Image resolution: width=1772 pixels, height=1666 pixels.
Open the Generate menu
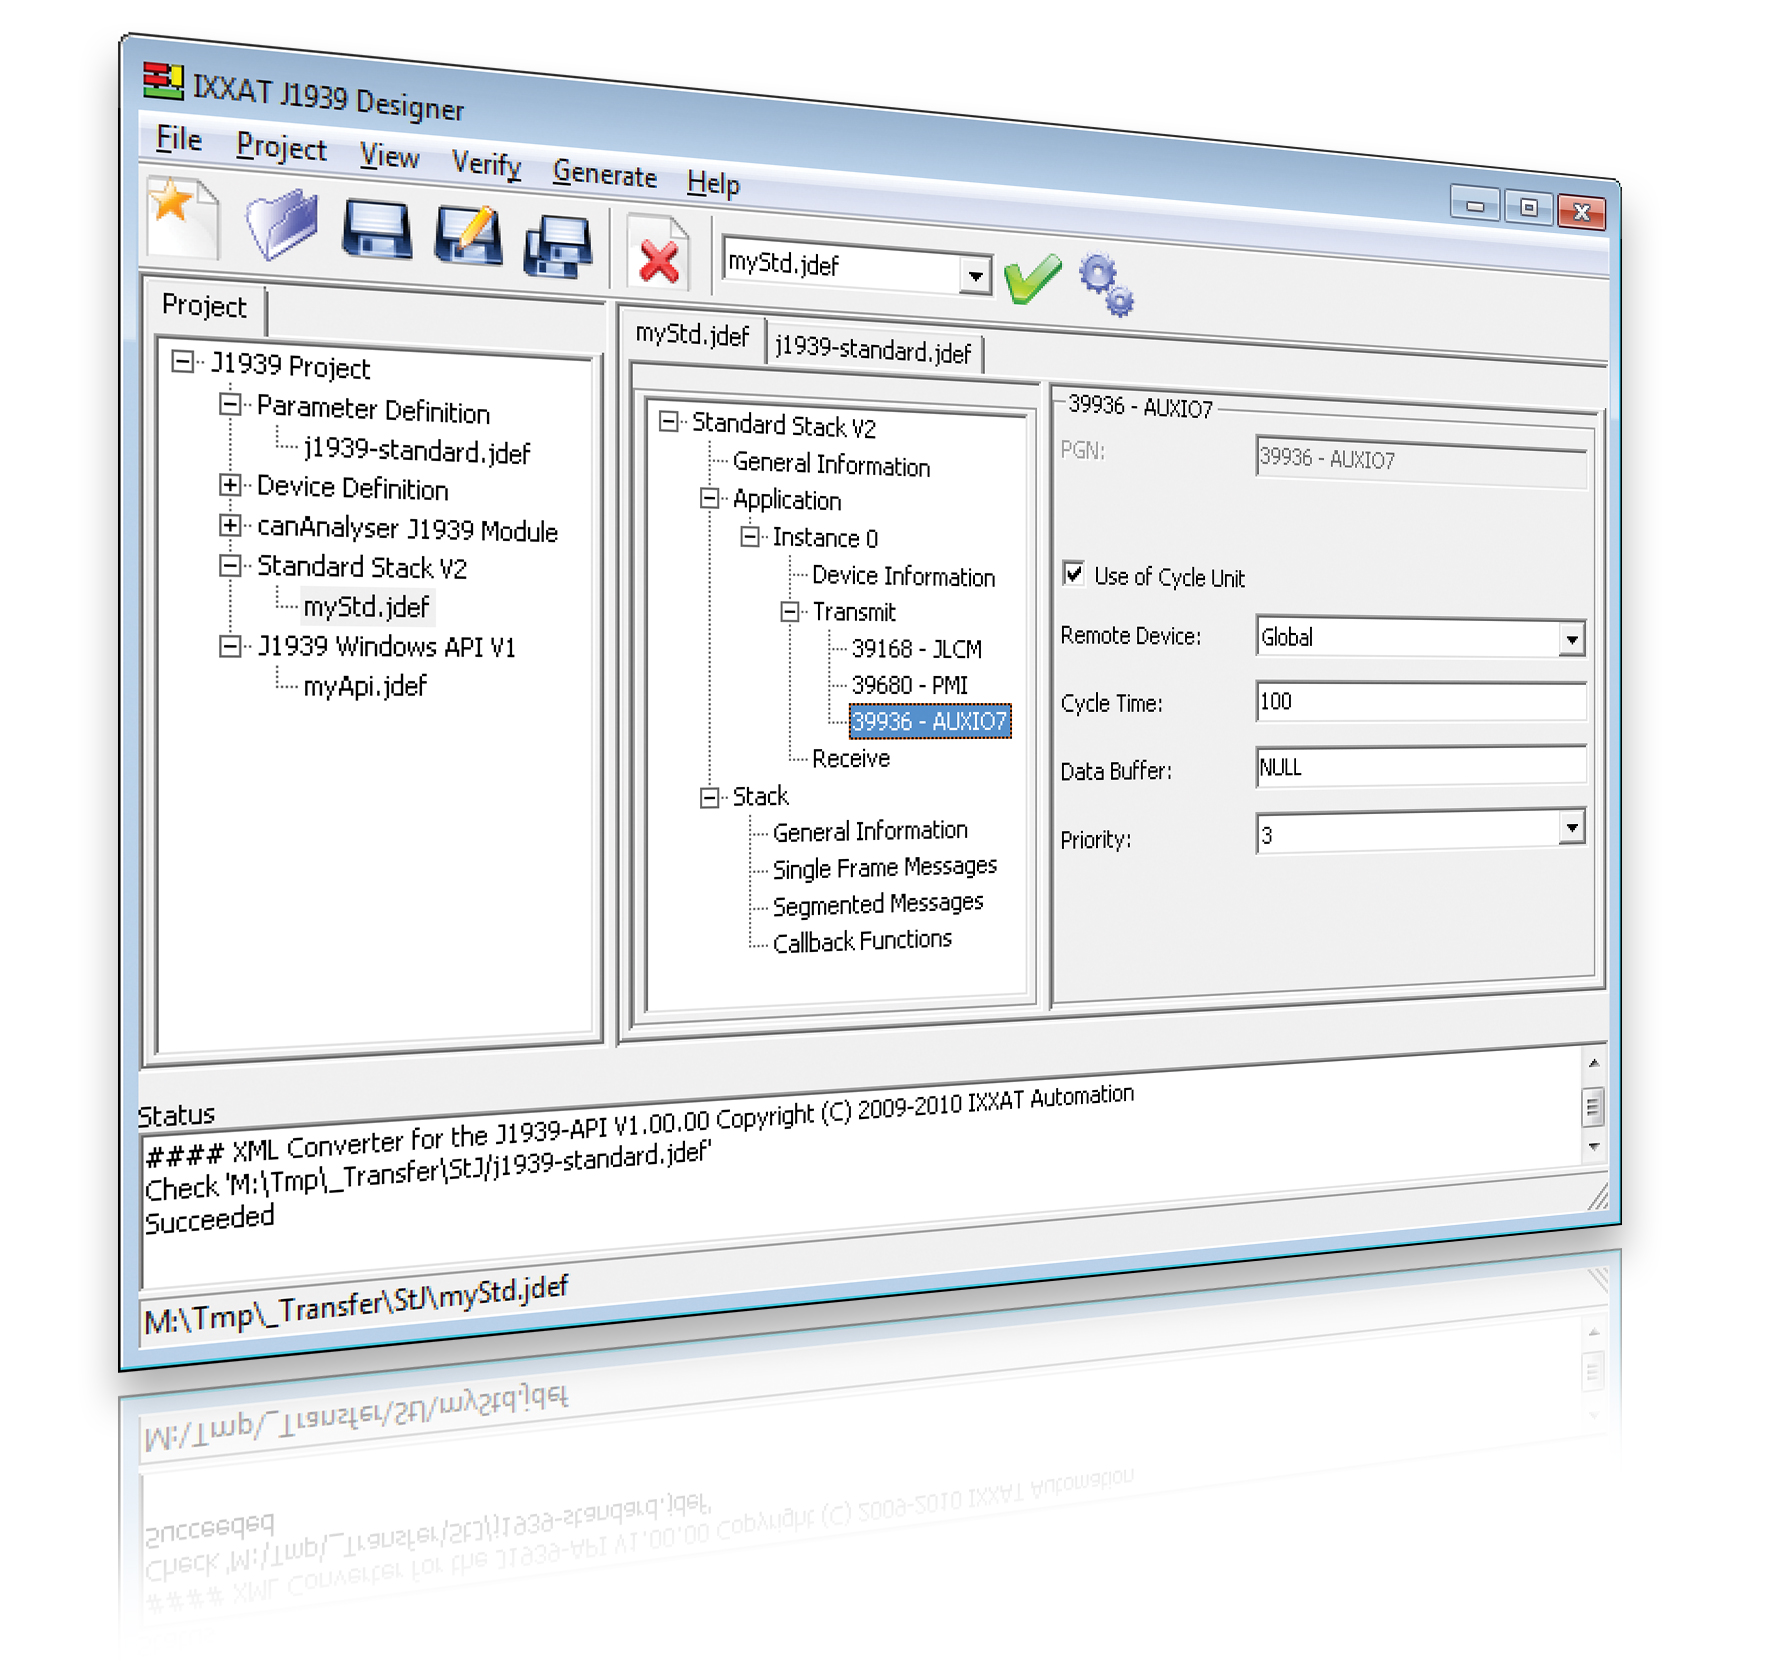point(604,174)
